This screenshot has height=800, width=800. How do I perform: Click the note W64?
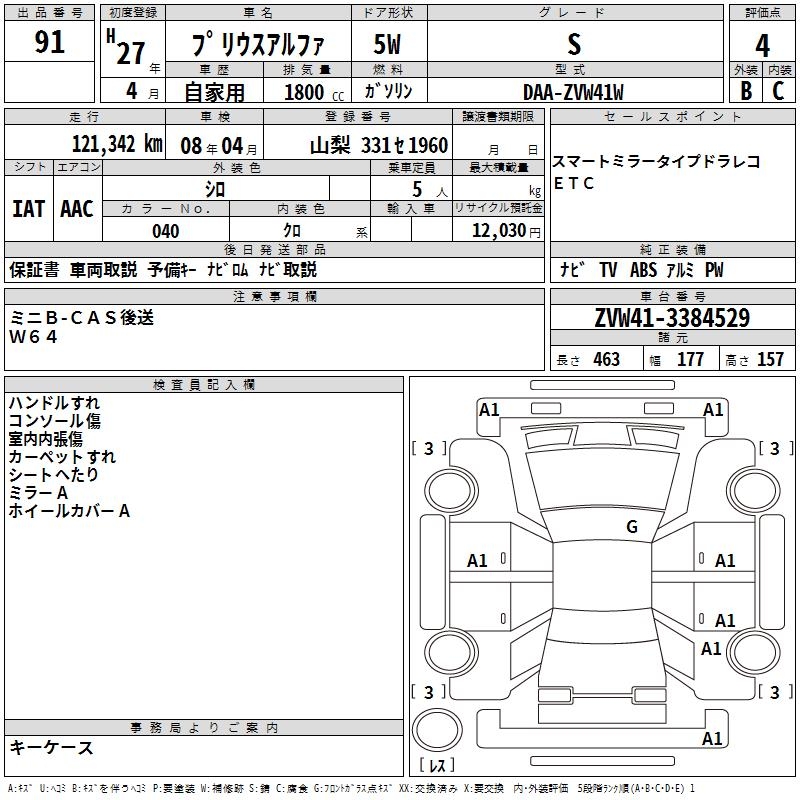(33, 337)
